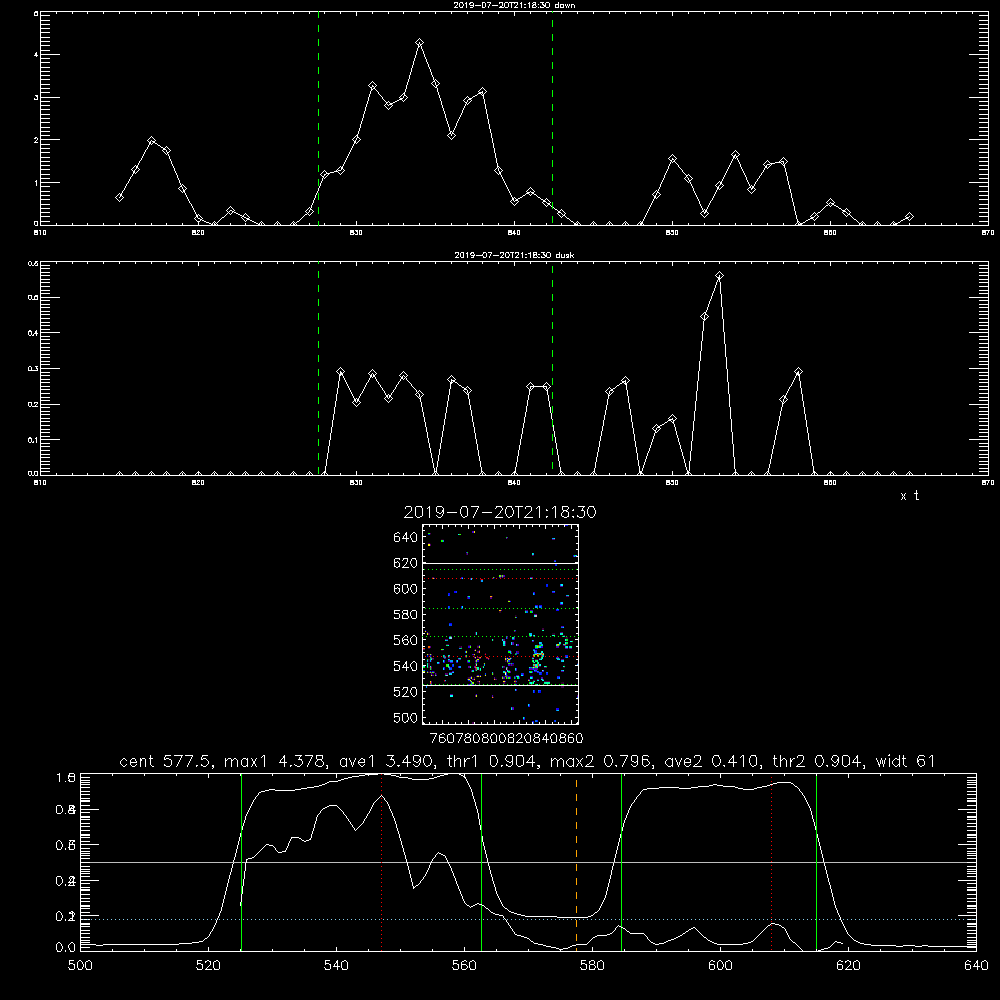The width and height of the screenshot is (1000, 1000).
Task: Click the "600" label on the image y-axis
Action: tap(406, 589)
